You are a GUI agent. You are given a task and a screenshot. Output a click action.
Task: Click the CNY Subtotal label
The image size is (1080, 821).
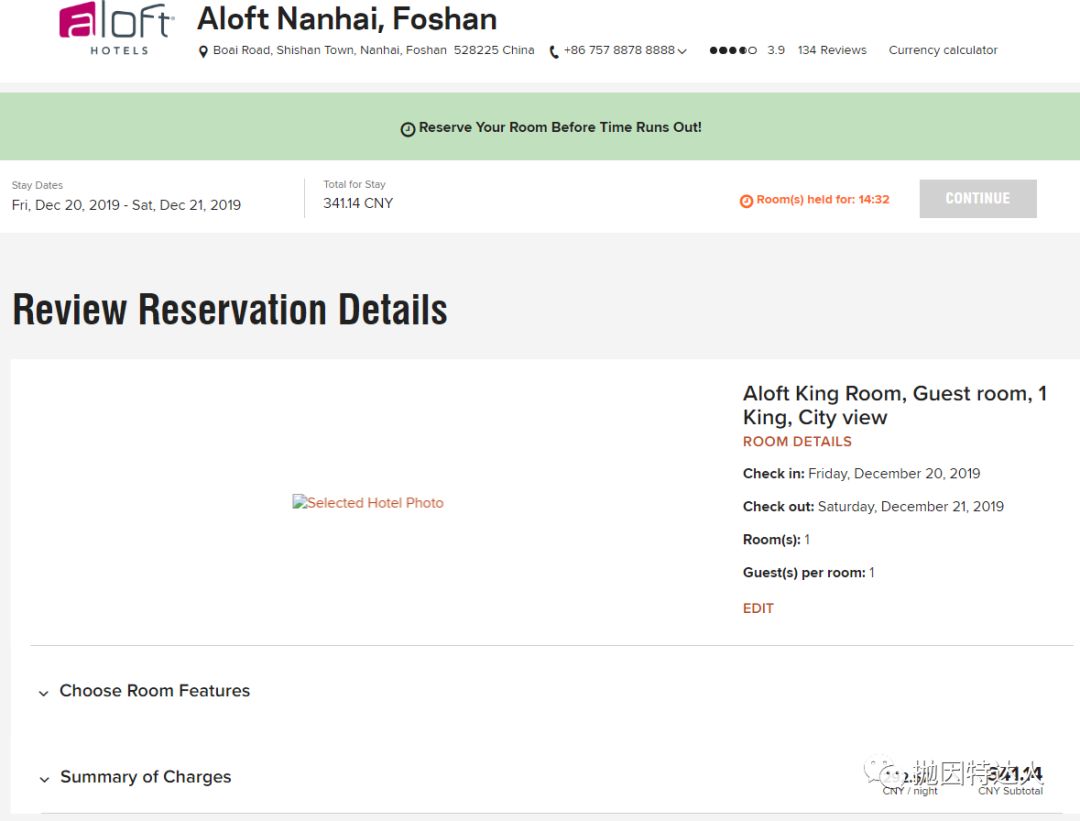1010,791
